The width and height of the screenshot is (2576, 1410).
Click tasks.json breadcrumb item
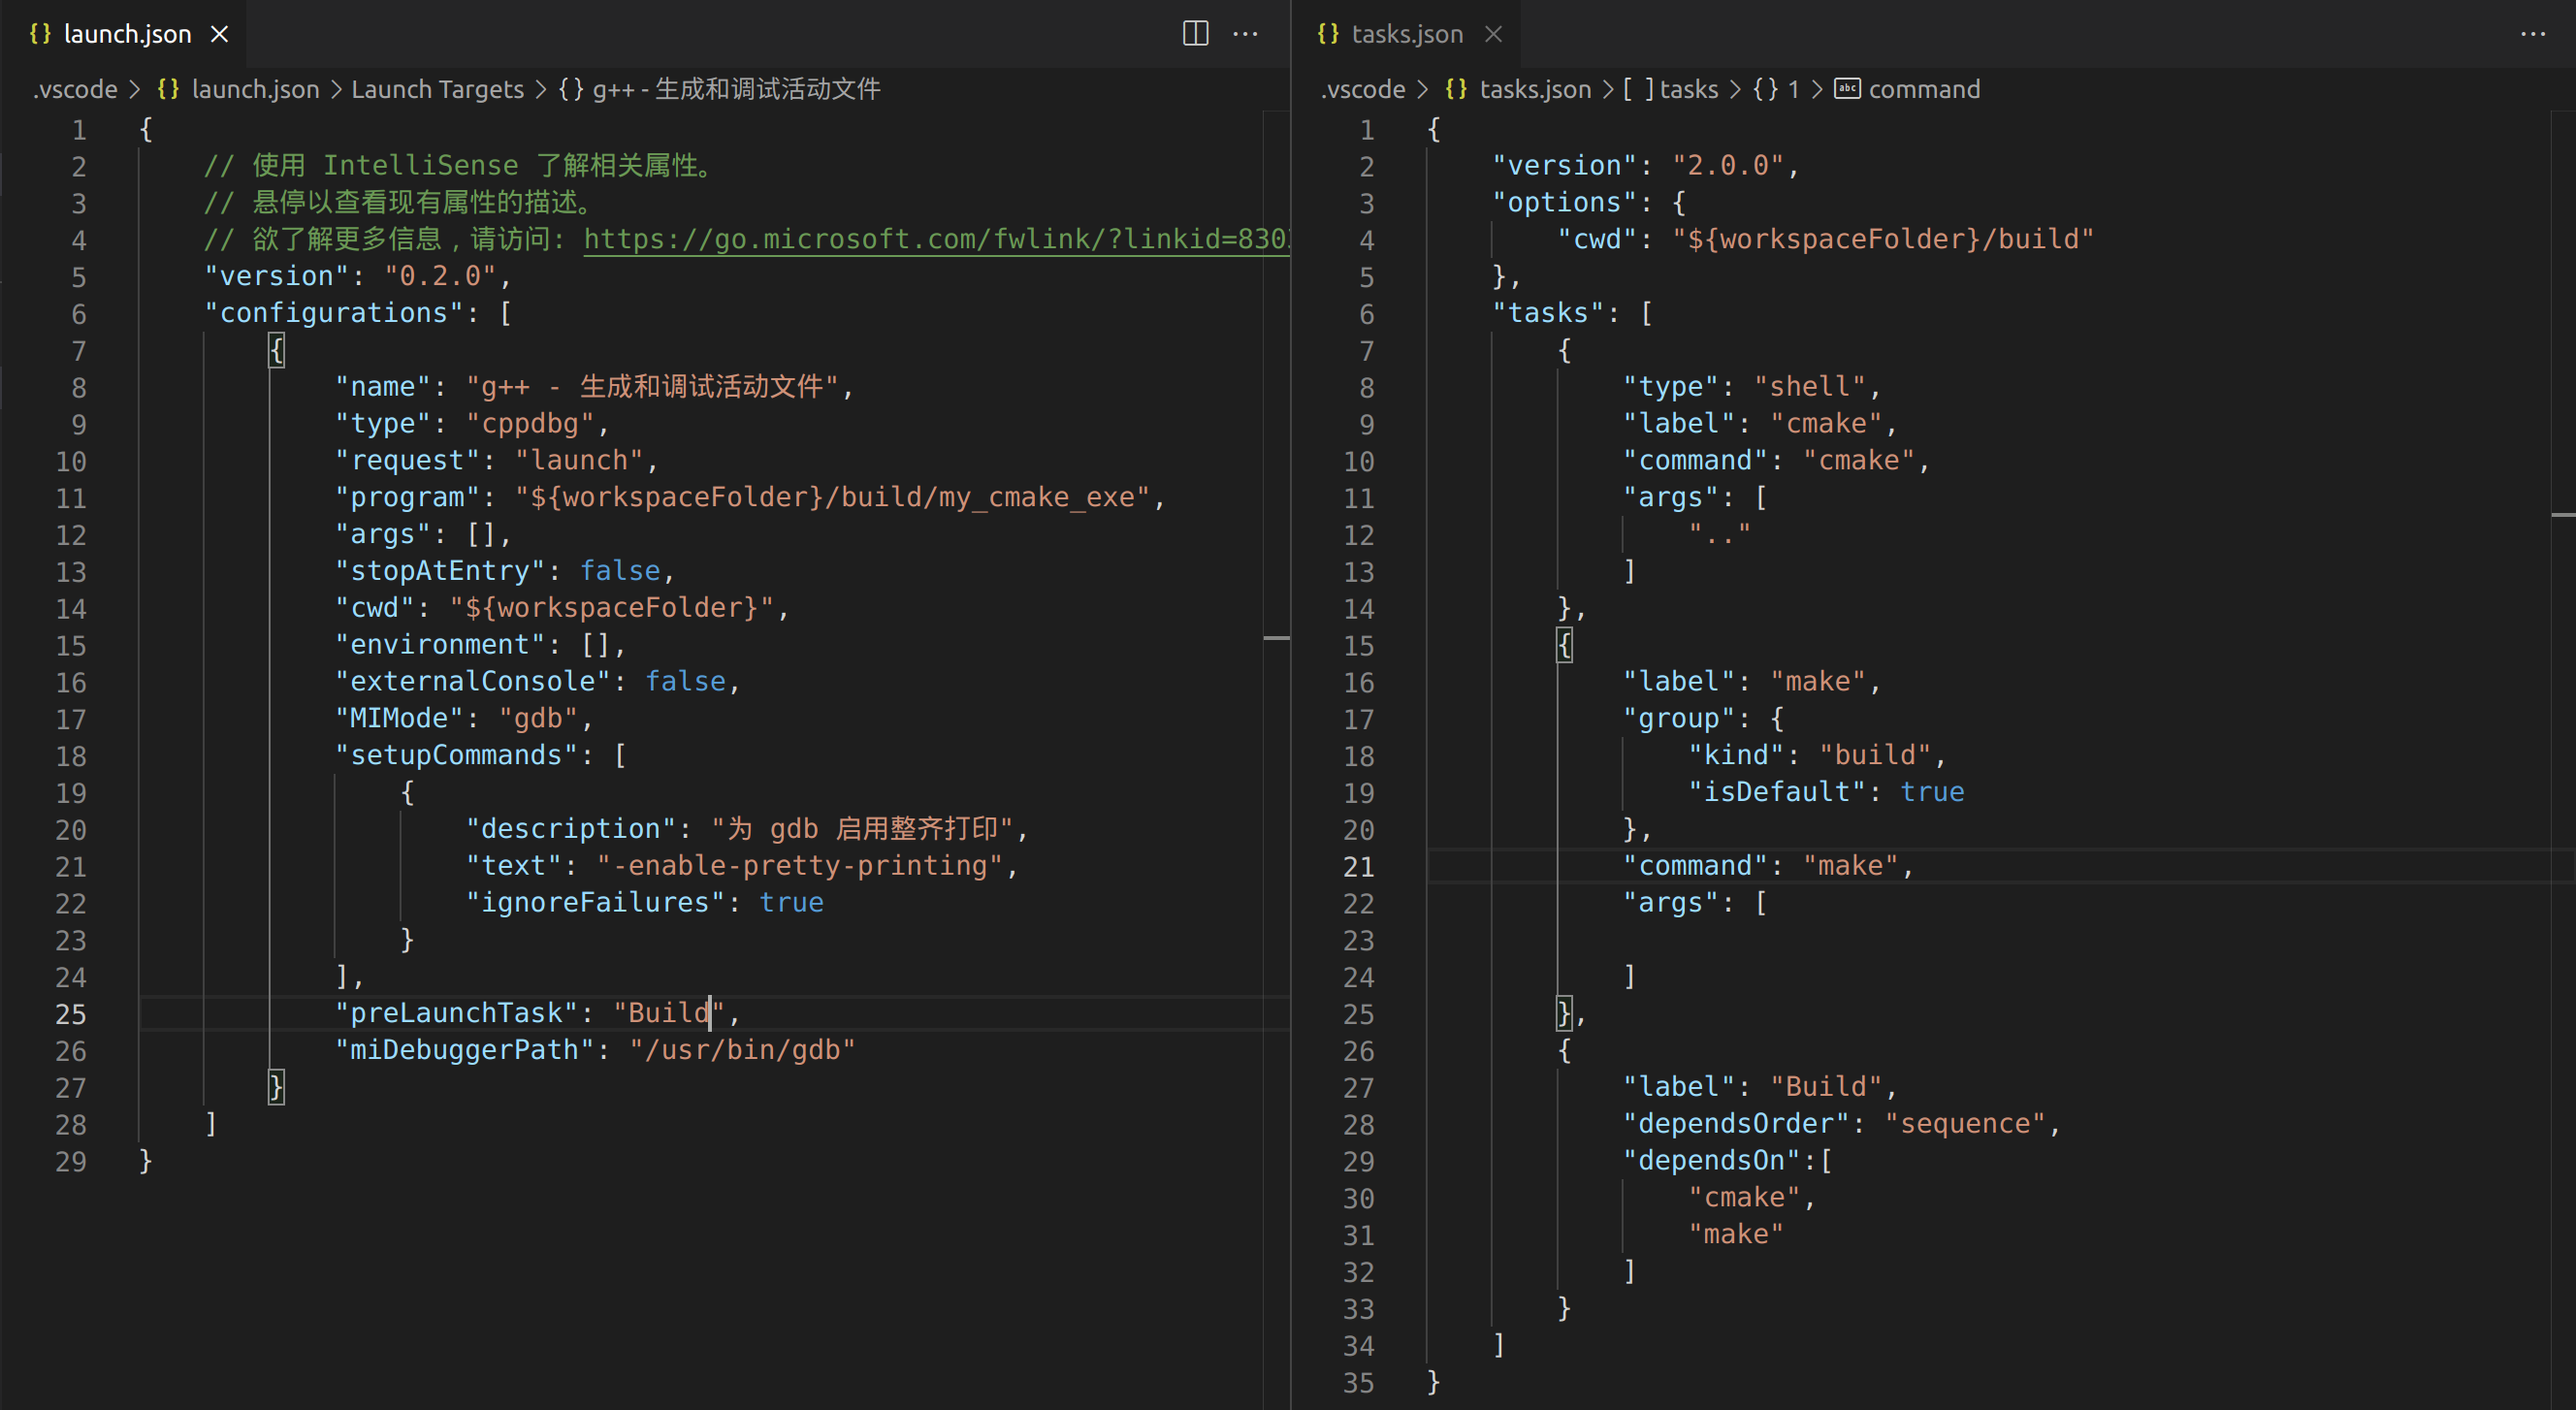tap(1535, 89)
